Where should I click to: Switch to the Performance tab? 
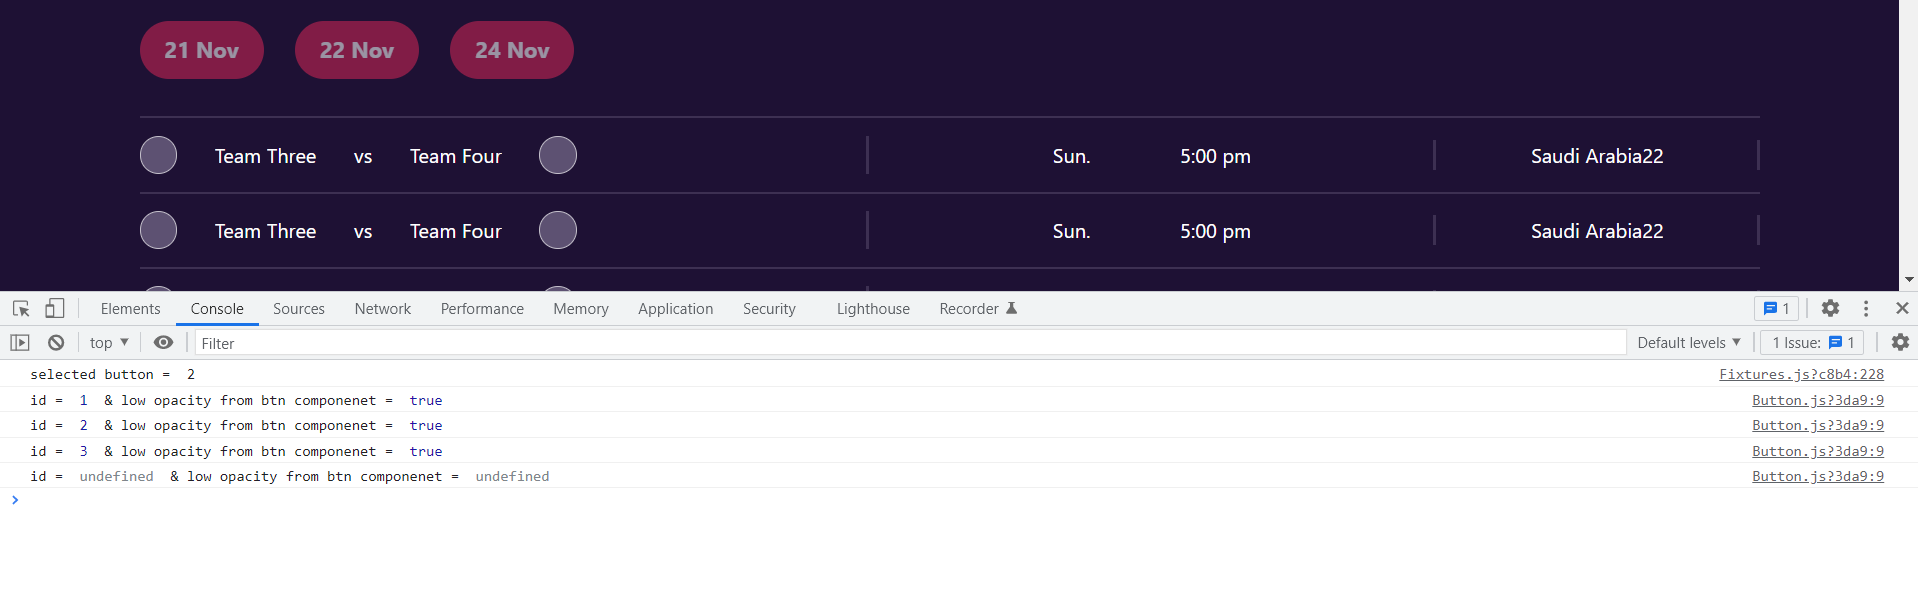click(x=482, y=309)
